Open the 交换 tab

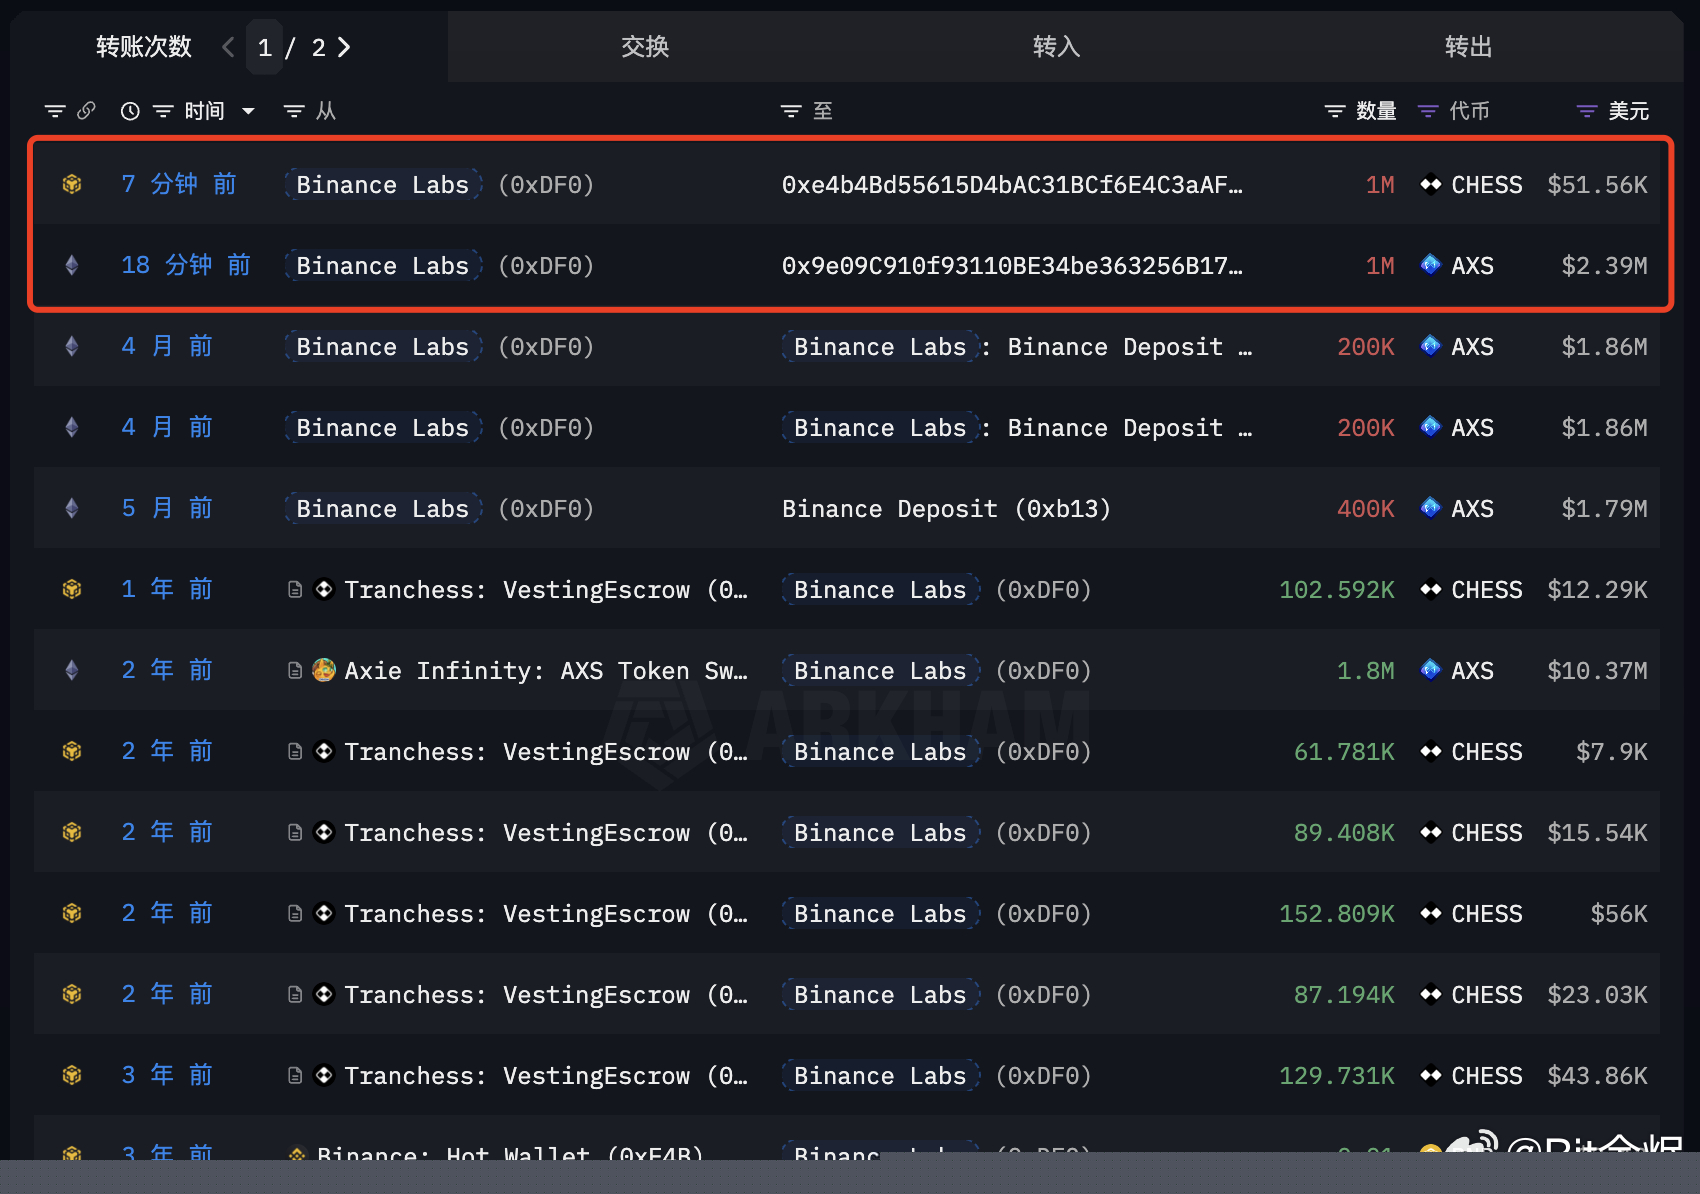pos(645,47)
